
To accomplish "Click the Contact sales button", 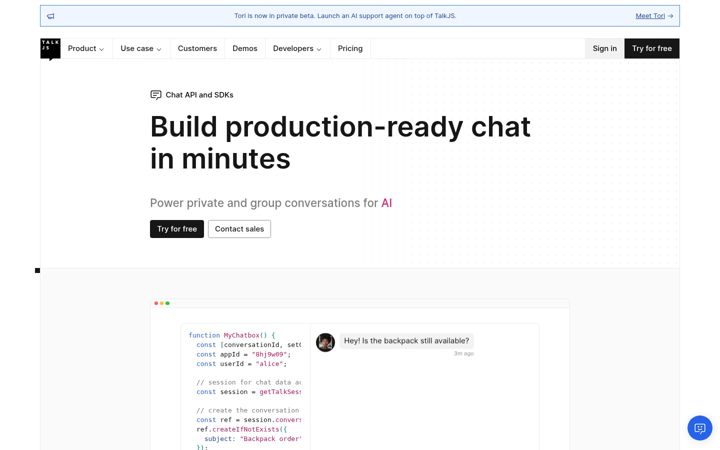I will tap(239, 229).
